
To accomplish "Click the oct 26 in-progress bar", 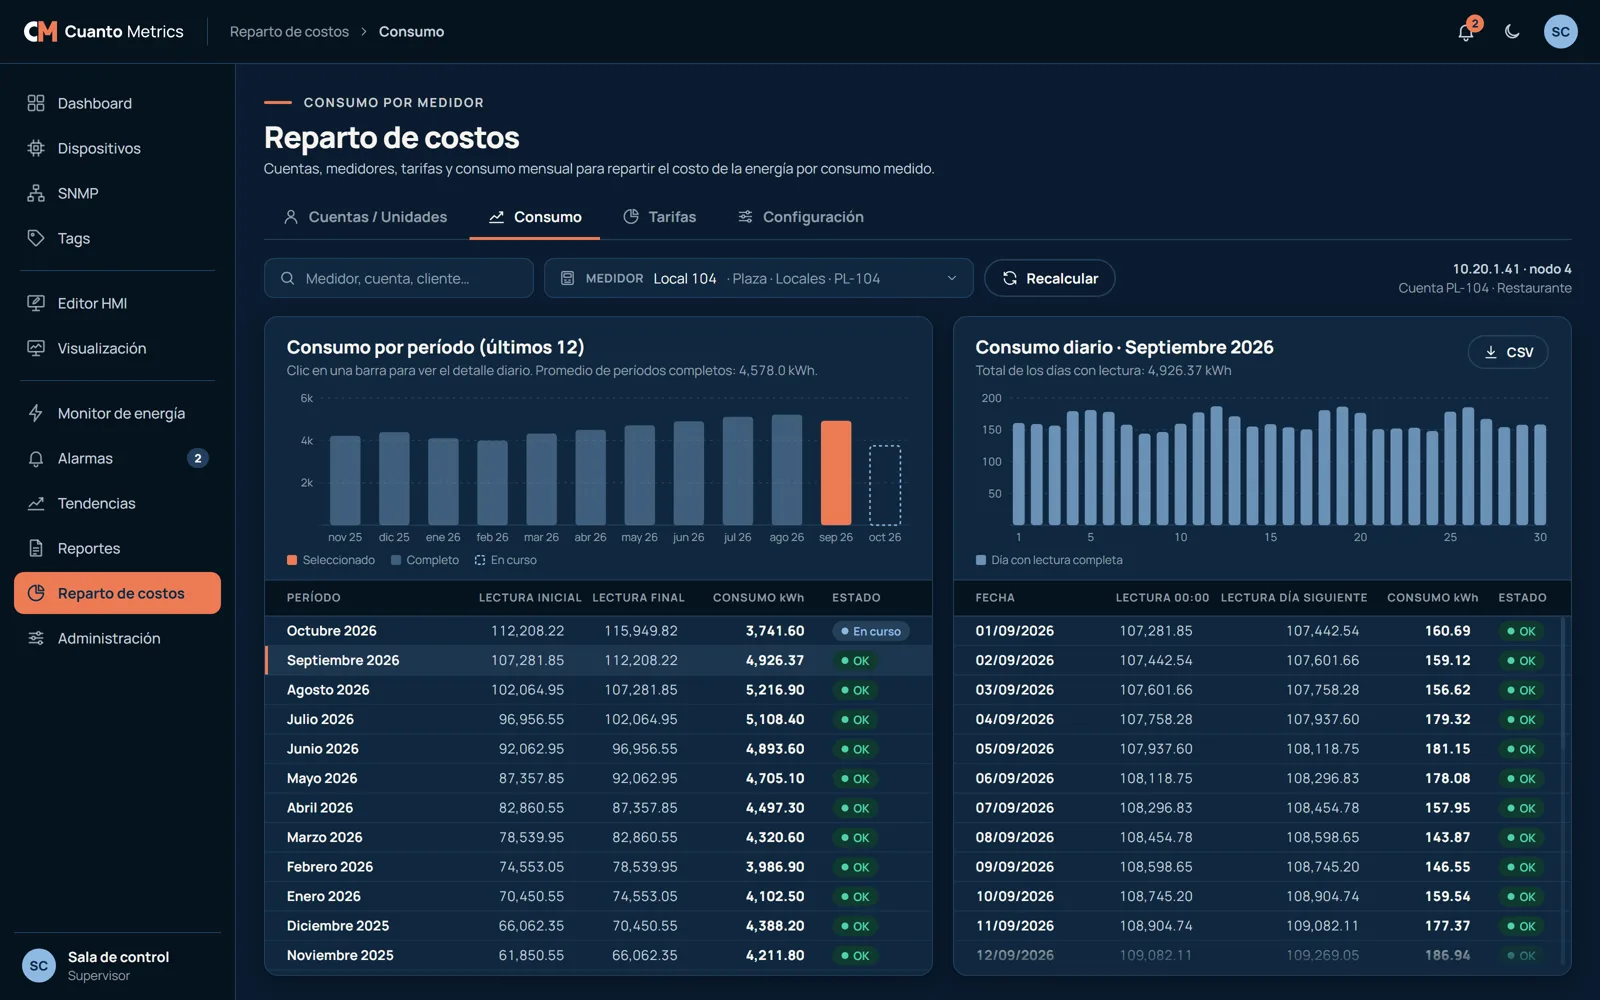I will 885,485.
